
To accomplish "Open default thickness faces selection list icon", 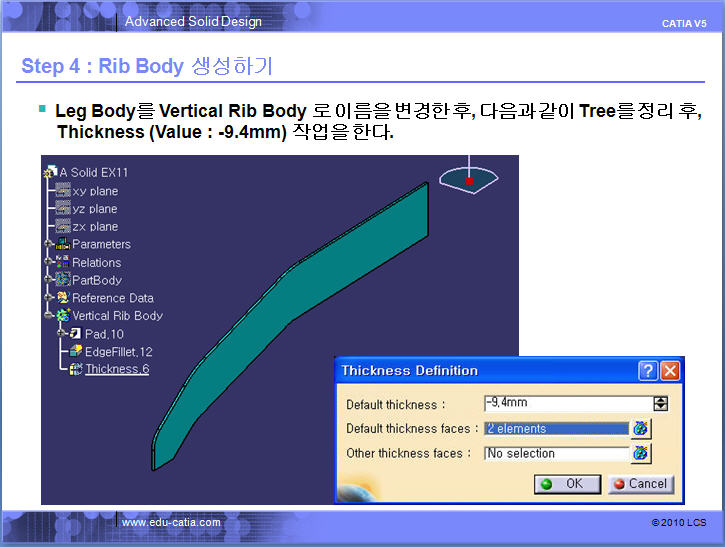I will click(641, 429).
